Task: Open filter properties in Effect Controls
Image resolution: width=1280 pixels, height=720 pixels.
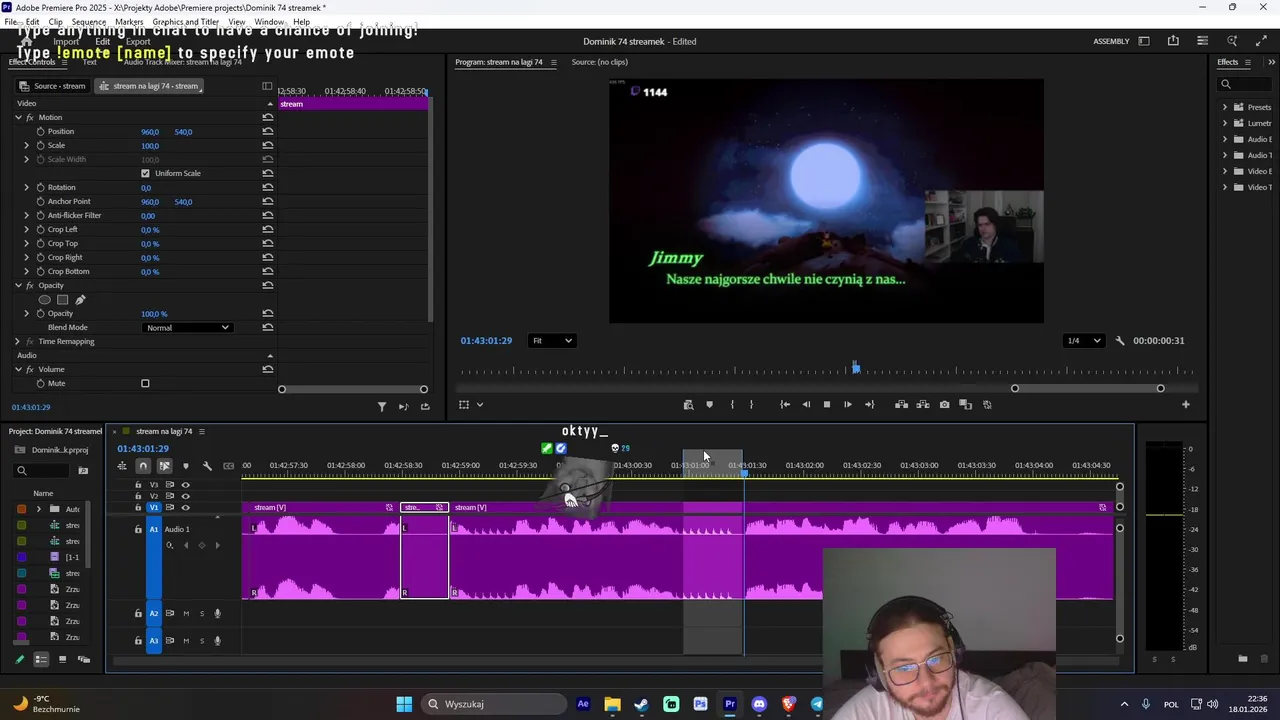Action: [x=381, y=407]
